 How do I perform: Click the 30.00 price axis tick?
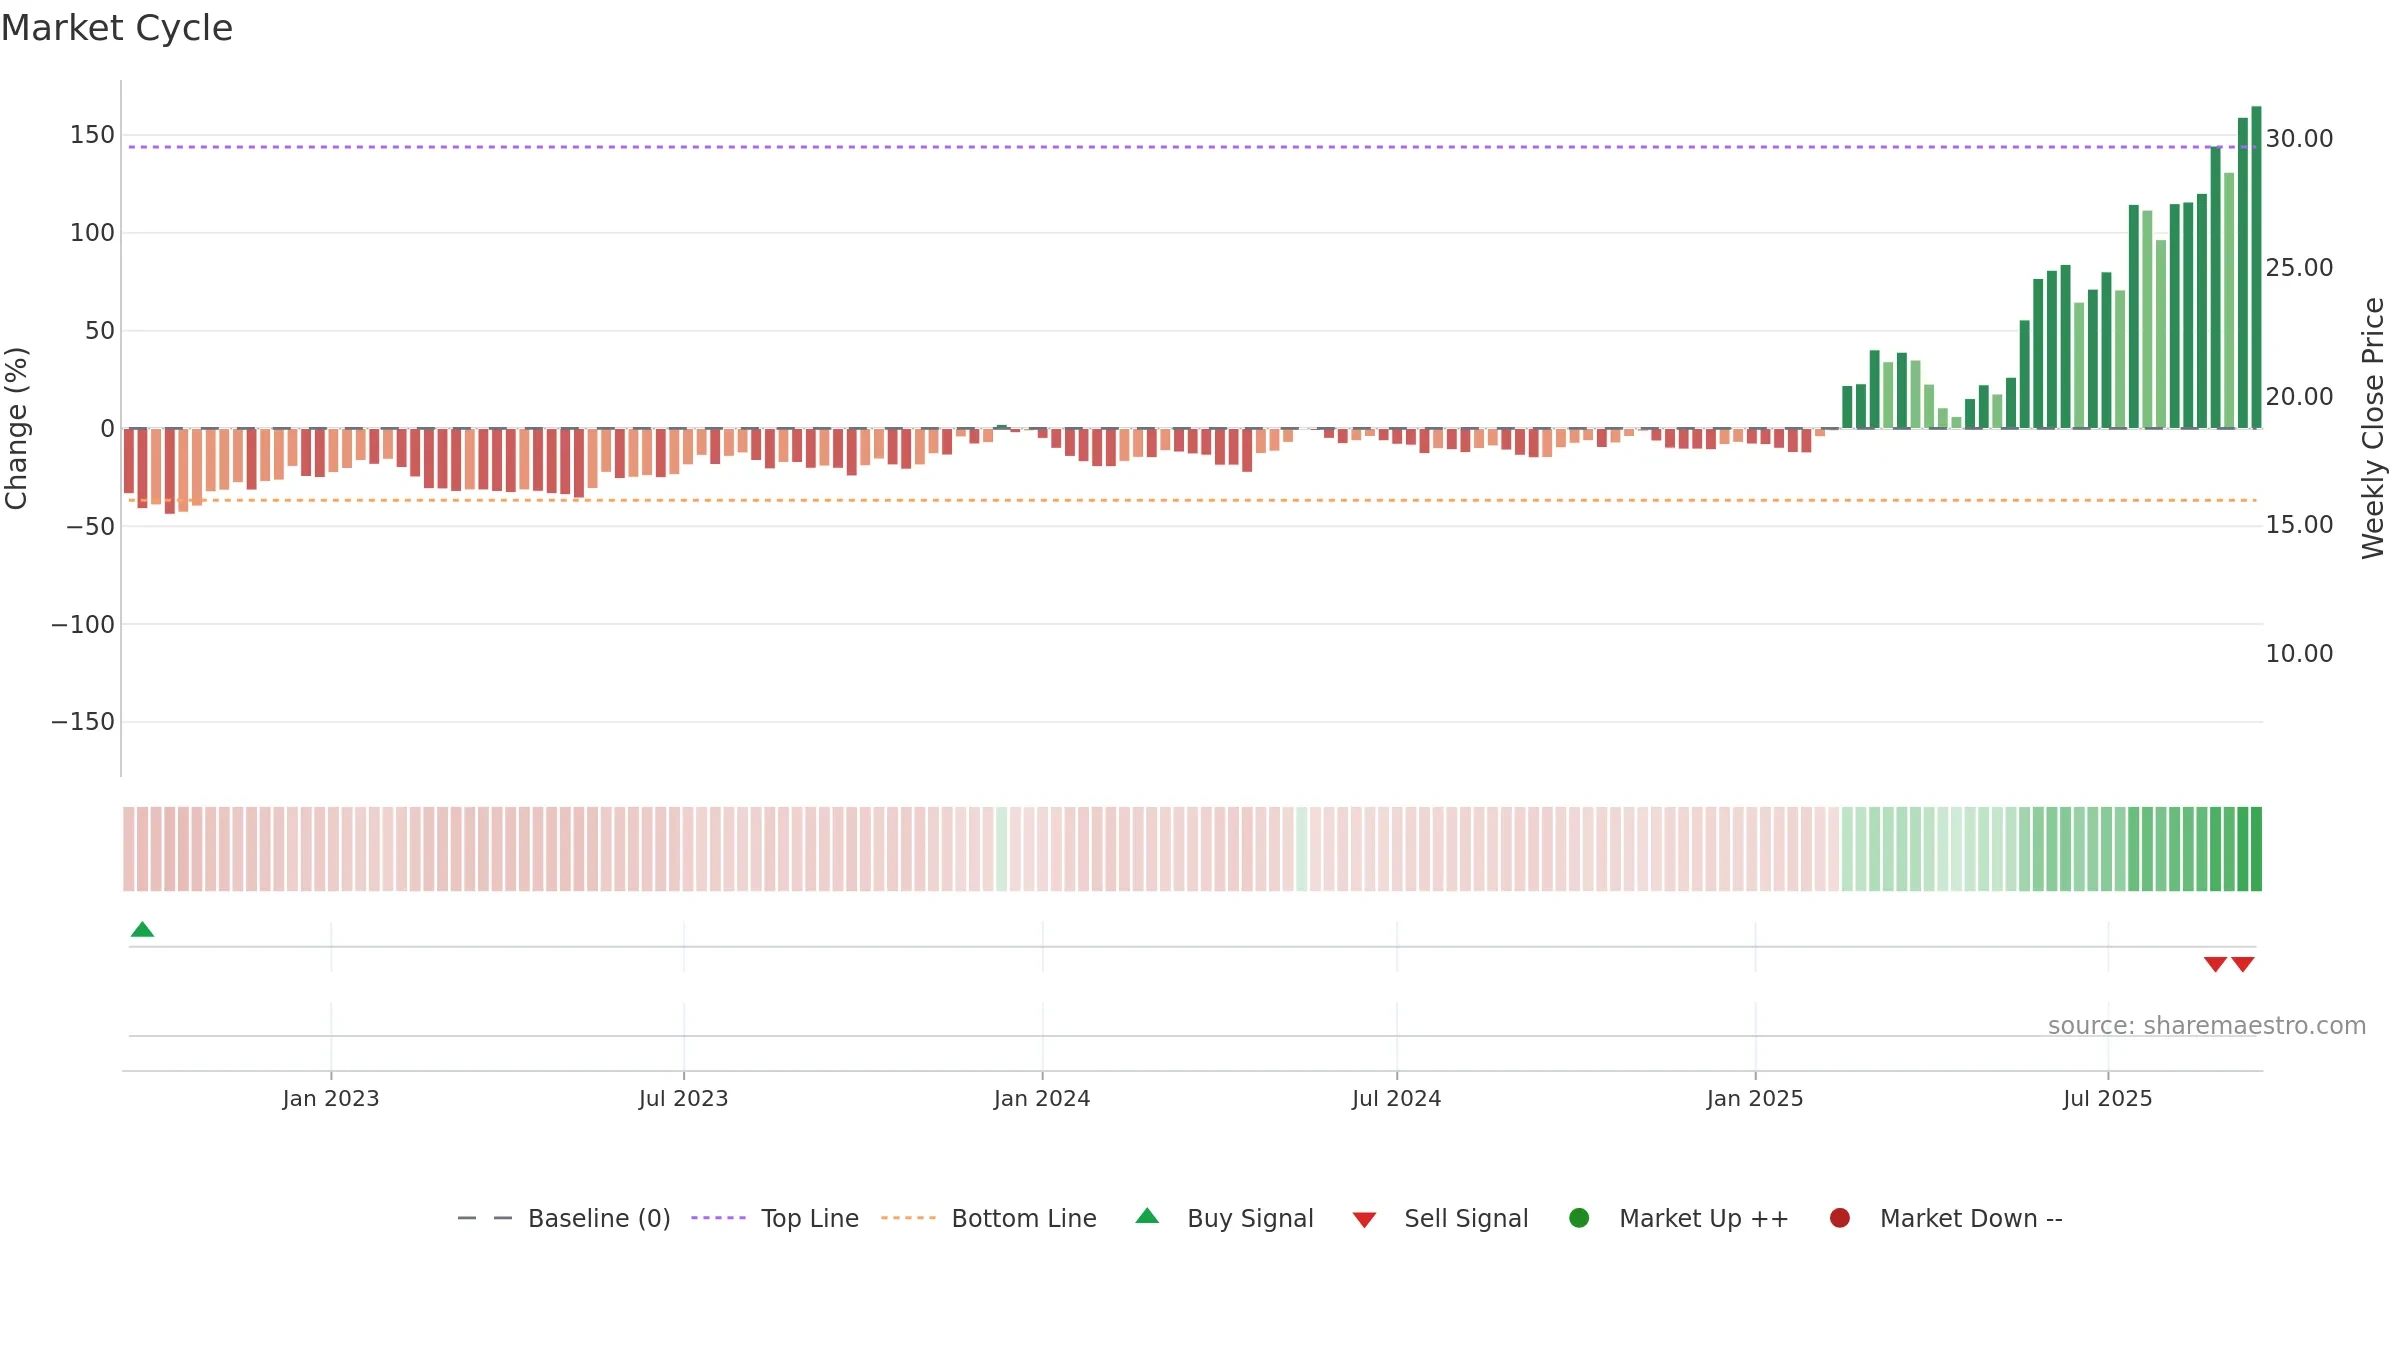[2299, 139]
